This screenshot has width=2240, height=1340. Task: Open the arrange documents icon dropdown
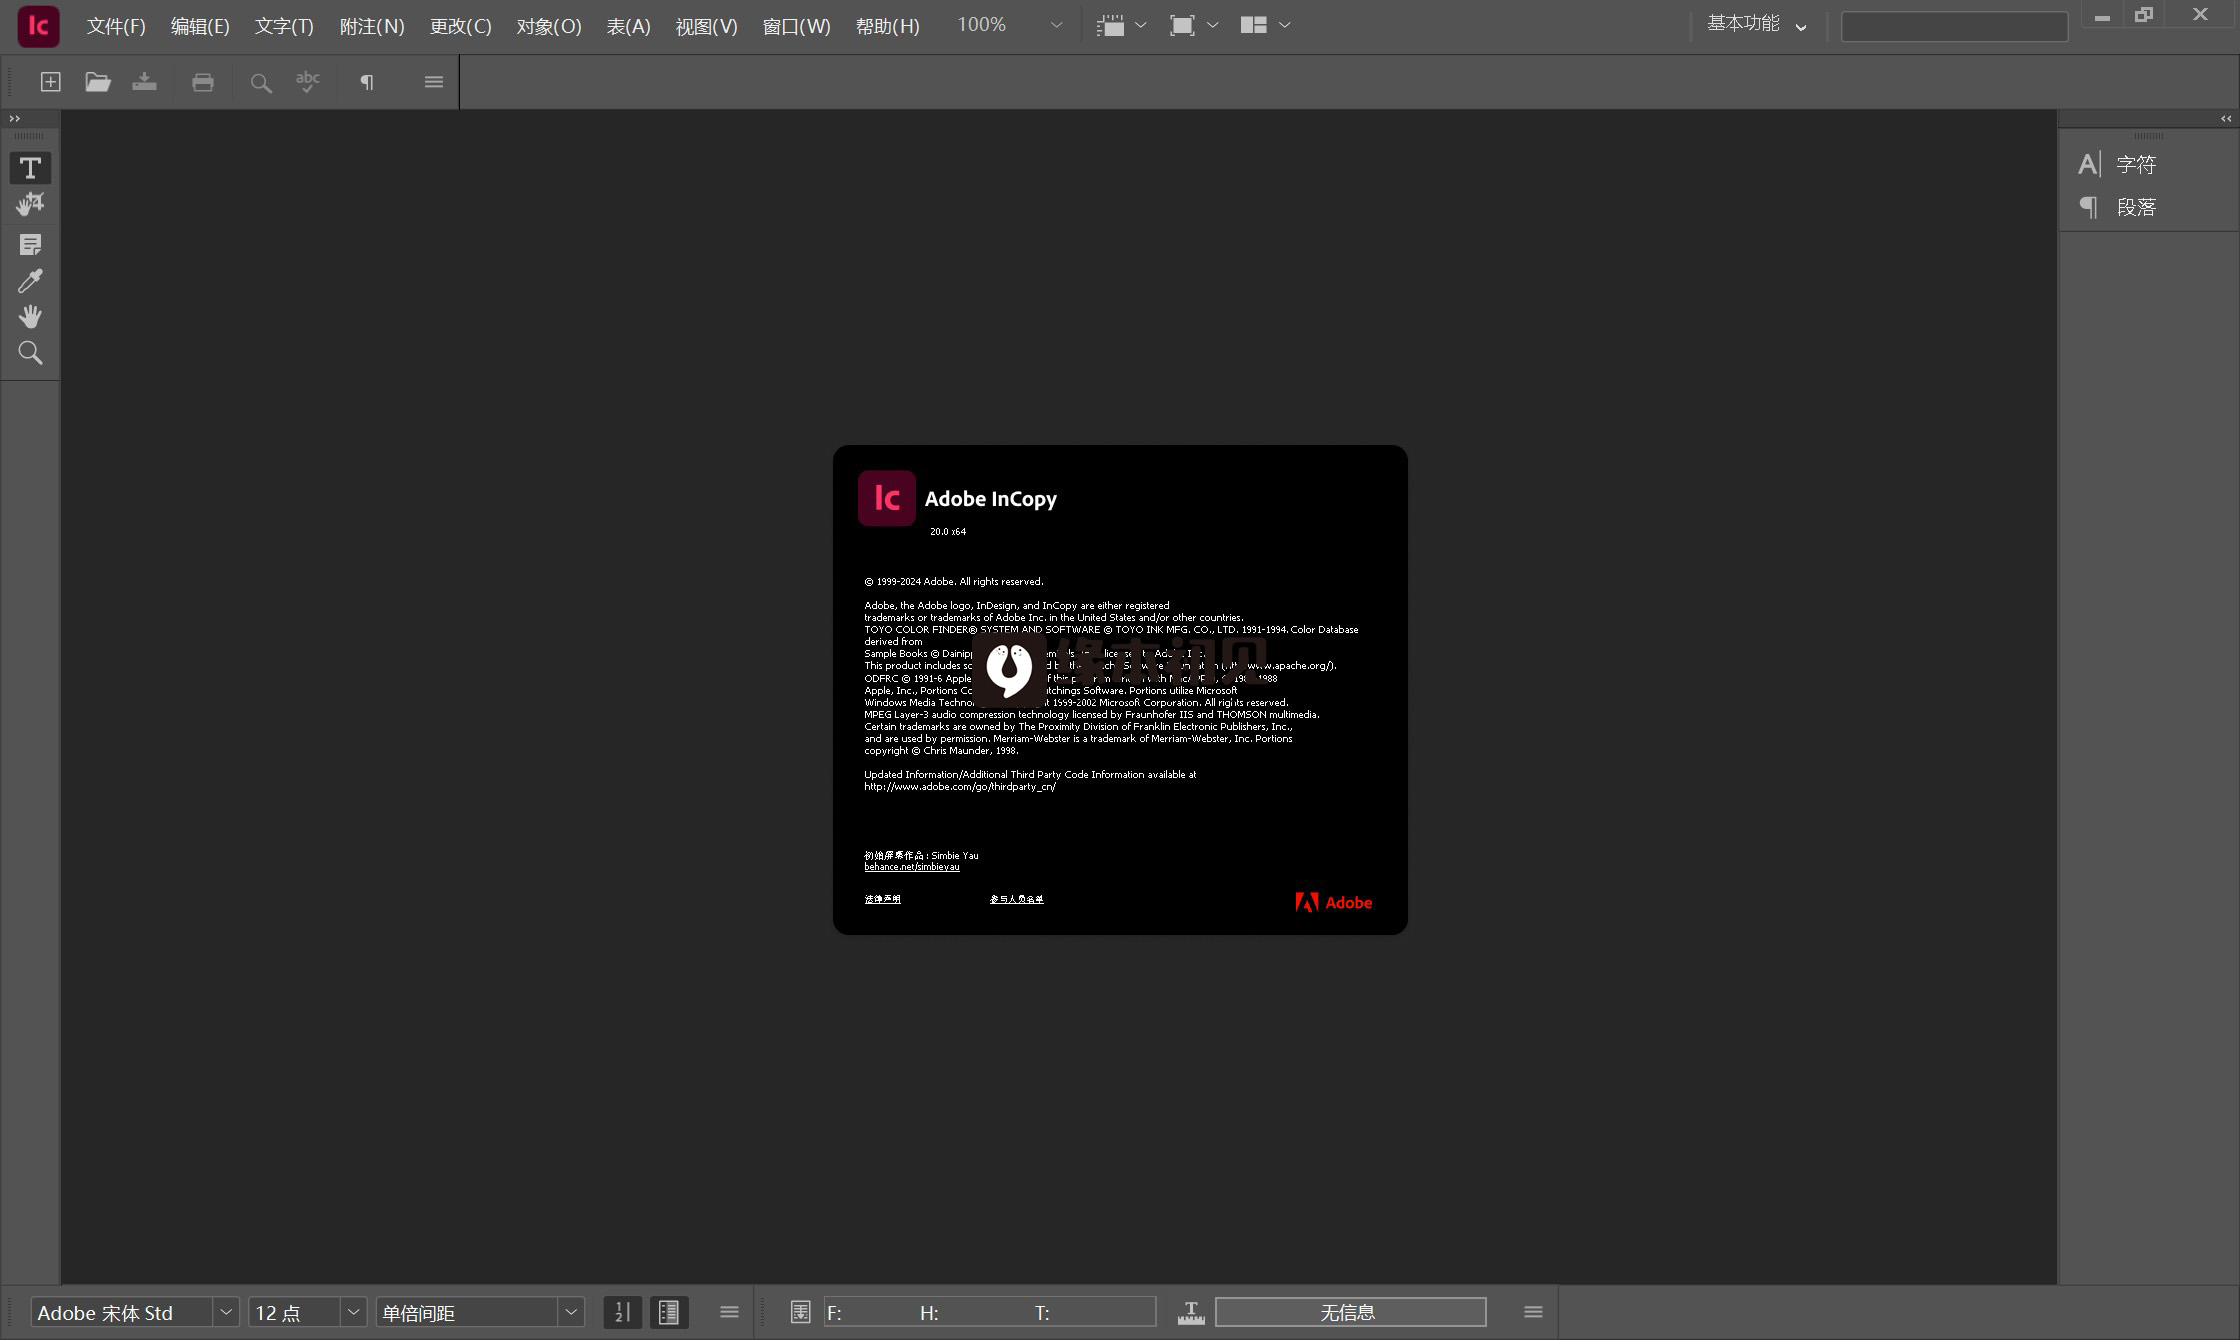[x=1265, y=25]
